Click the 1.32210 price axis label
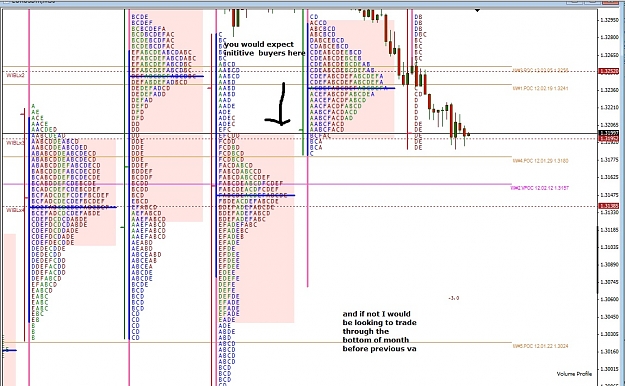Viewport: 625px width, 386px height. [610, 107]
